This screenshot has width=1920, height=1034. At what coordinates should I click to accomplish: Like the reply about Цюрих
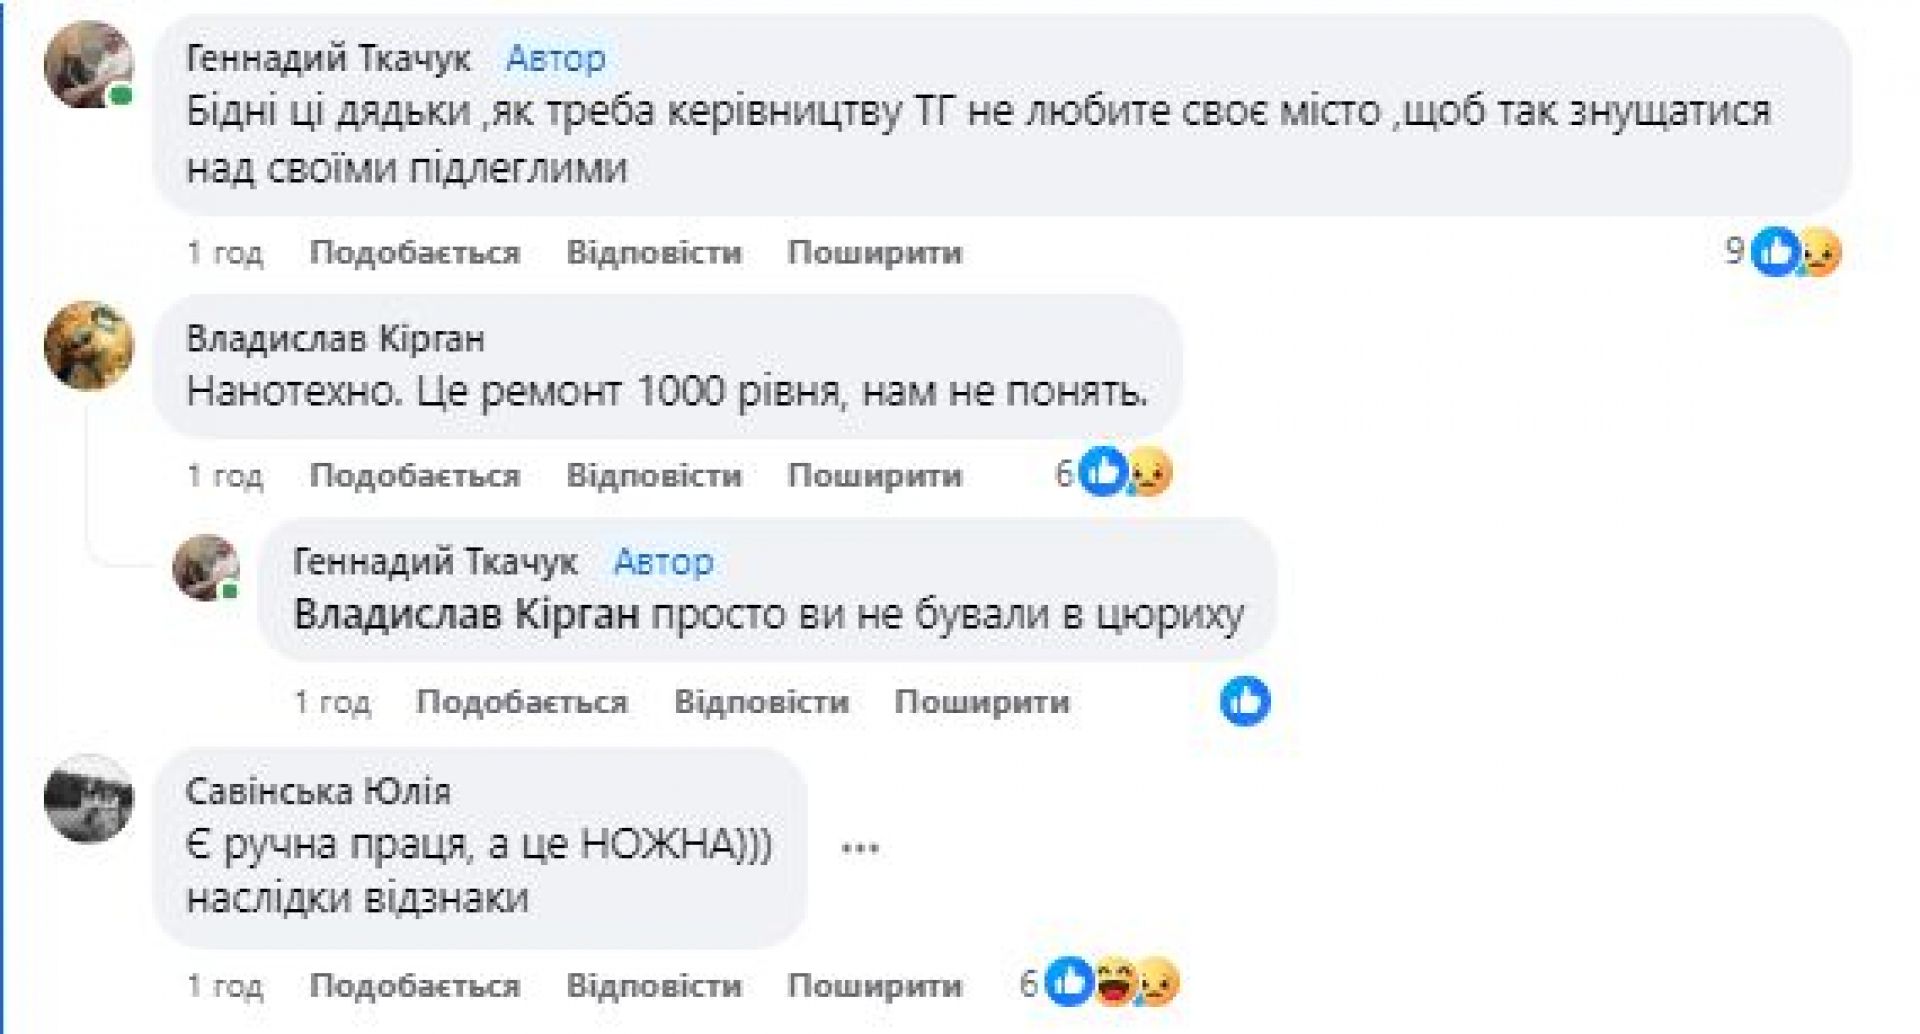click(521, 702)
